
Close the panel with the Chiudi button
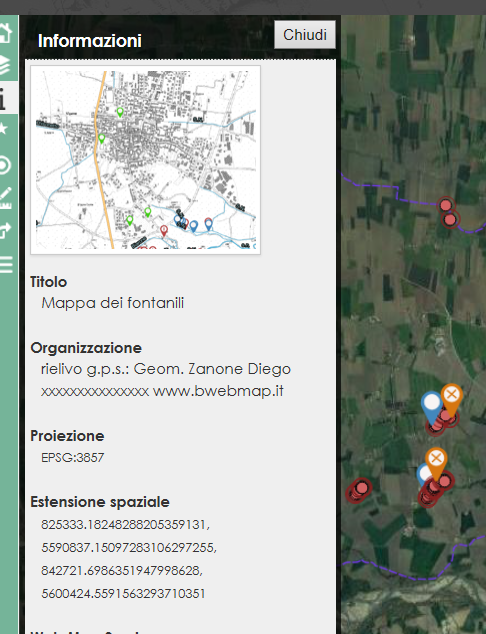pos(305,35)
